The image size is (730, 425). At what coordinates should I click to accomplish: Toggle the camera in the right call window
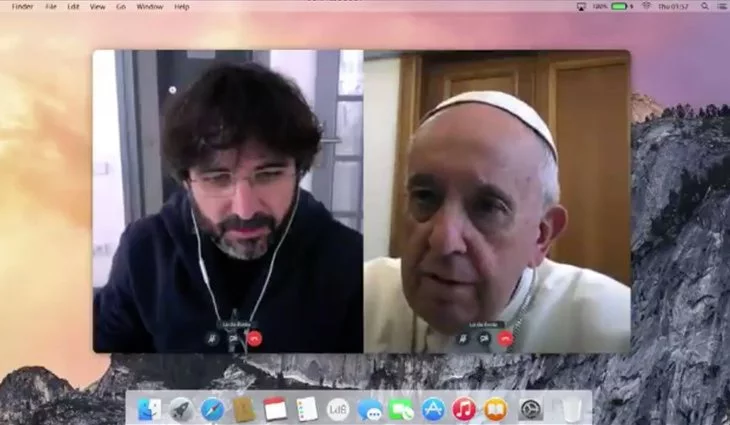(484, 339)
